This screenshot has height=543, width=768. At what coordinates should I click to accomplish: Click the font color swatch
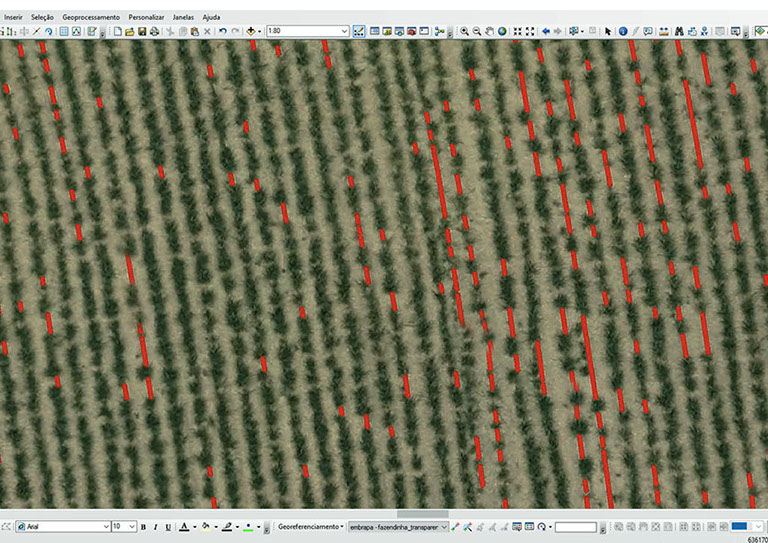pyautogui.click(x=183, y=526)
